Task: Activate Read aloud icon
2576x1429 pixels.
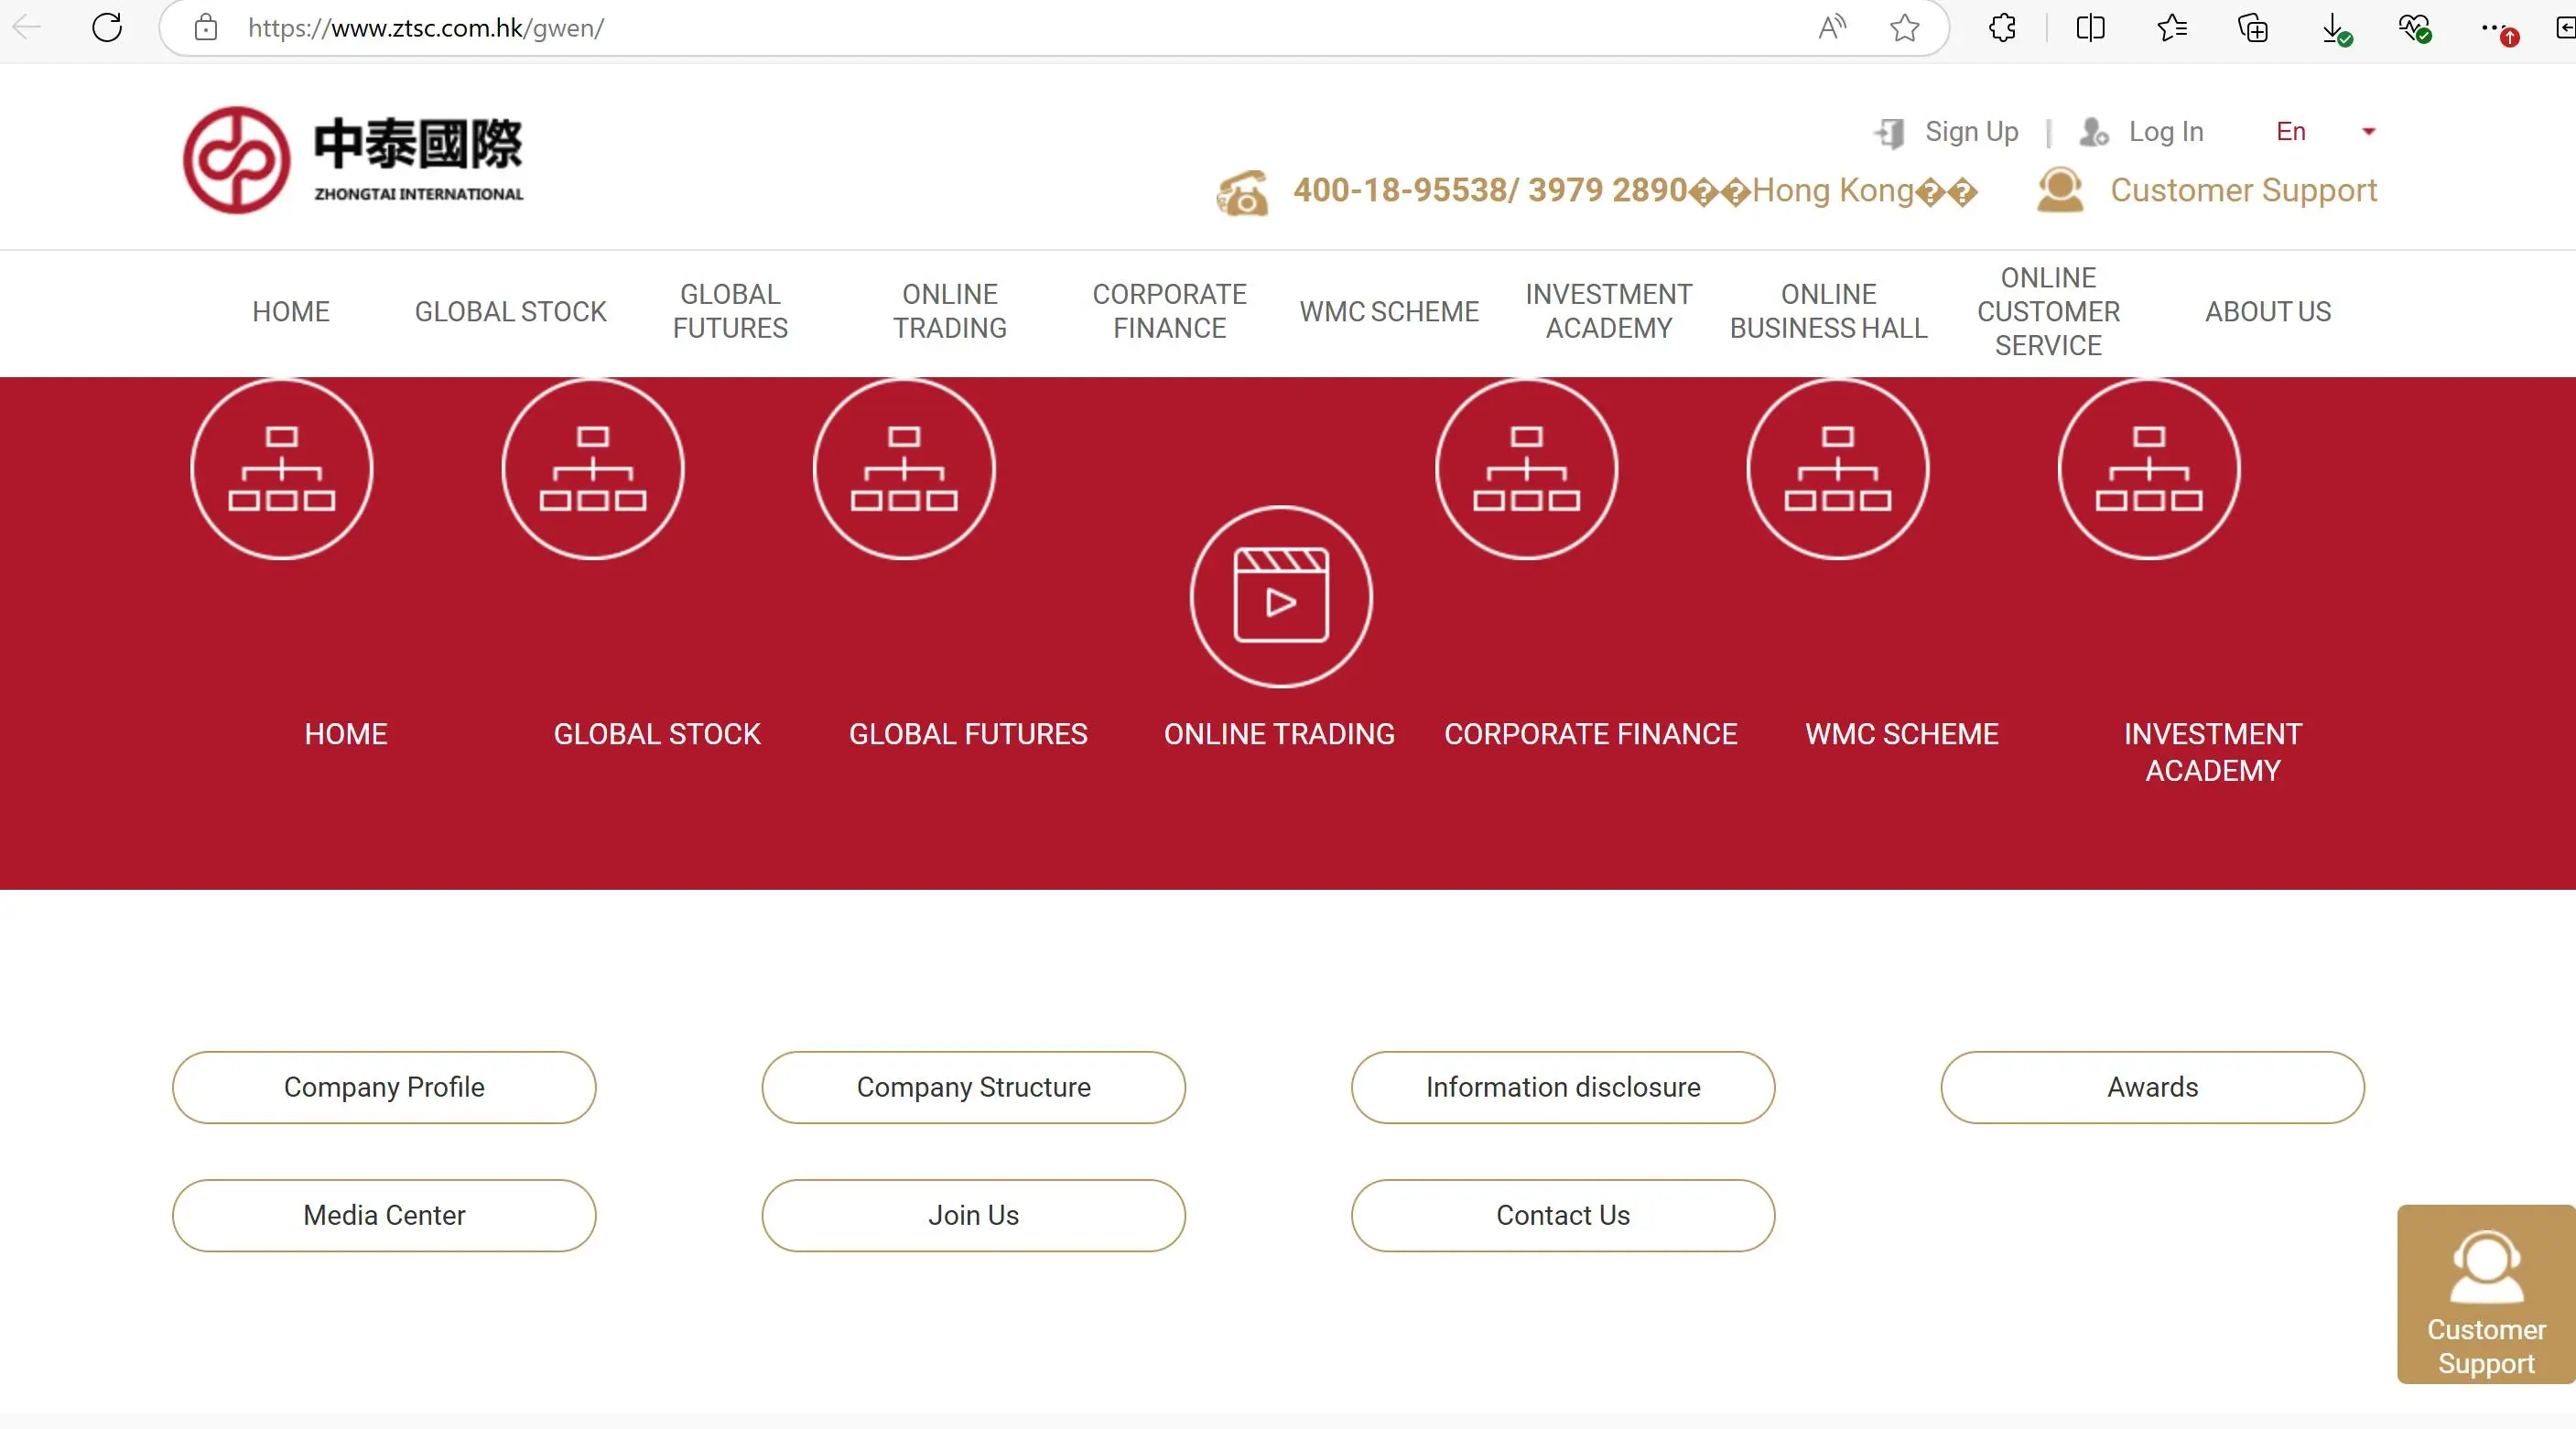Action: coord(1831,27)
